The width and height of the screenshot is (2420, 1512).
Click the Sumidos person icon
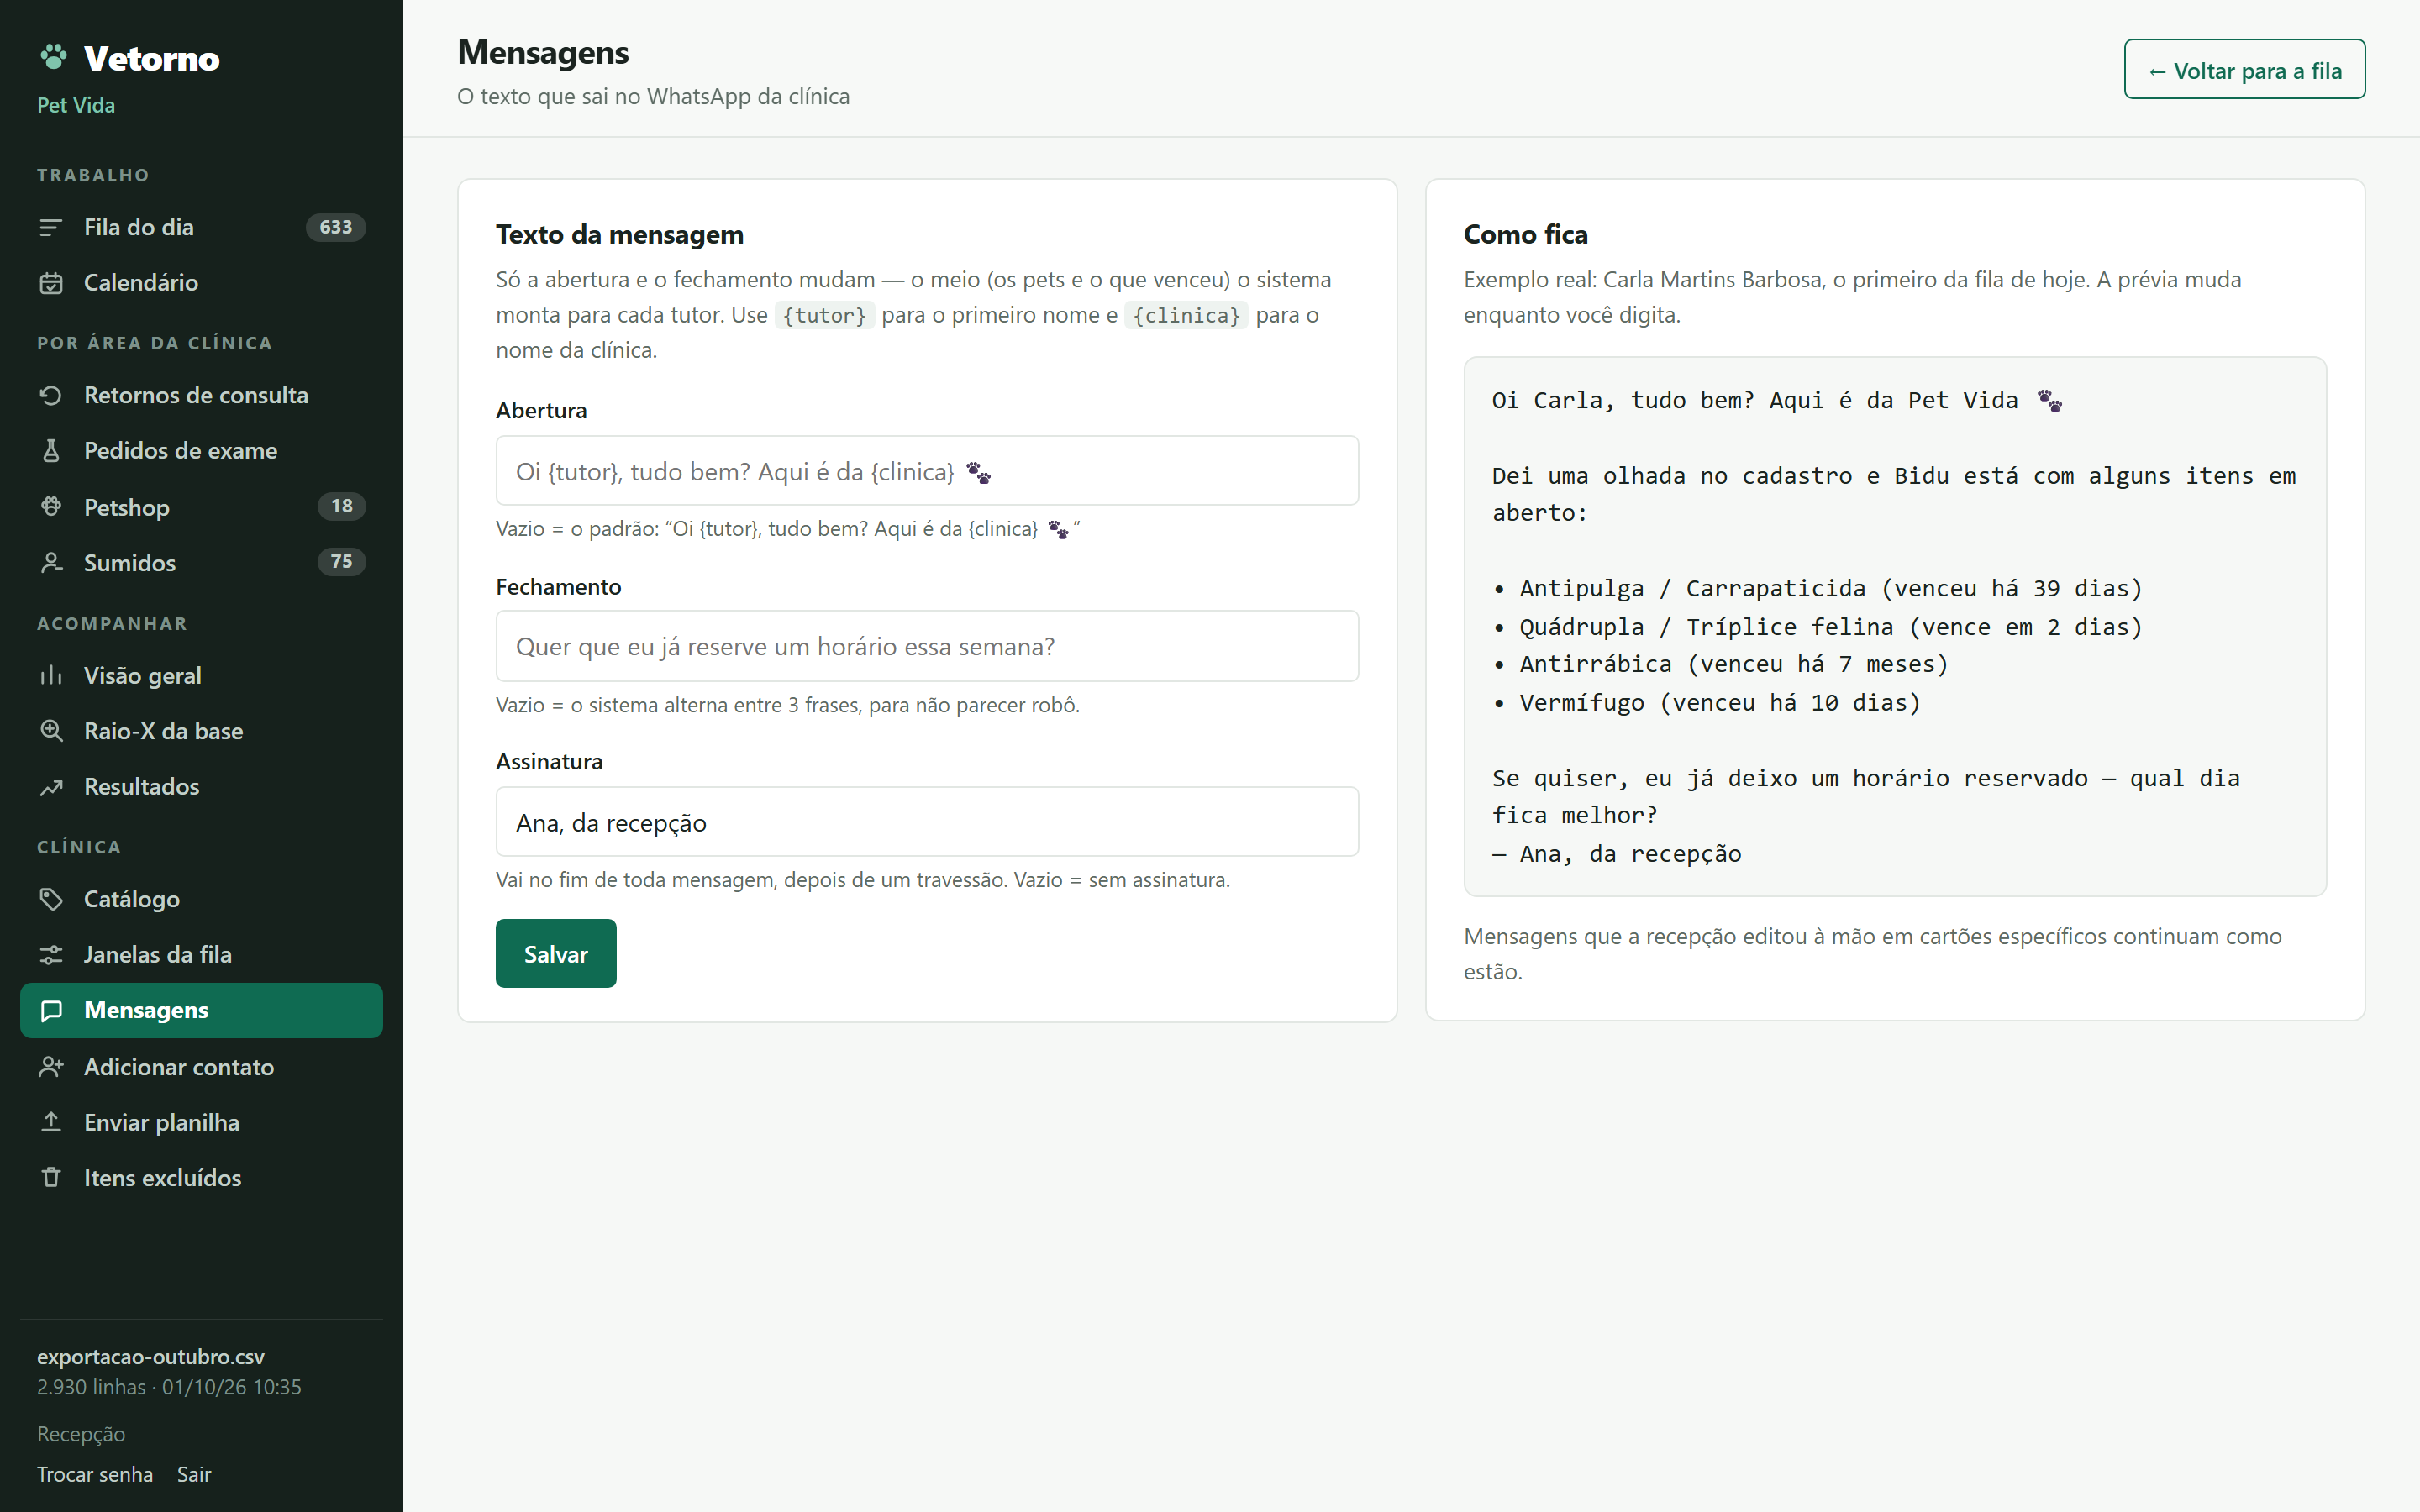pyautogui.click(x=51, y=563)
